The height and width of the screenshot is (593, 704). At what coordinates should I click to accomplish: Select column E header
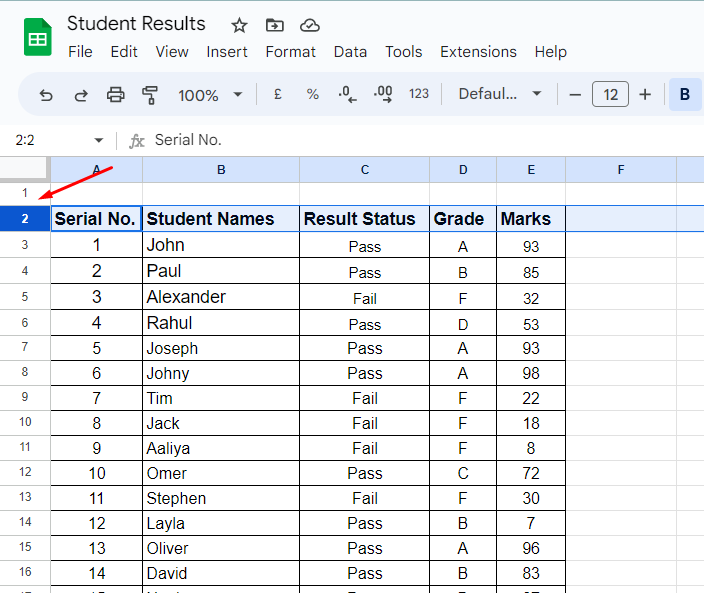[531, 170]
